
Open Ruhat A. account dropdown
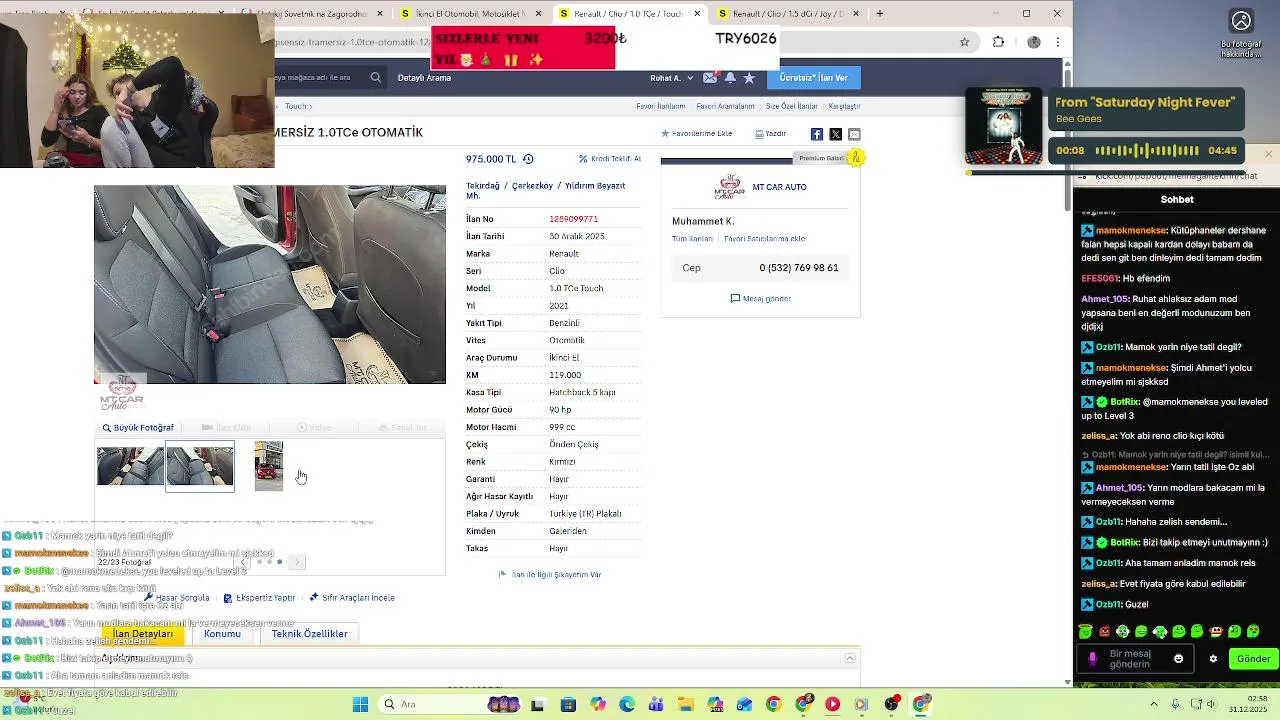670,78
